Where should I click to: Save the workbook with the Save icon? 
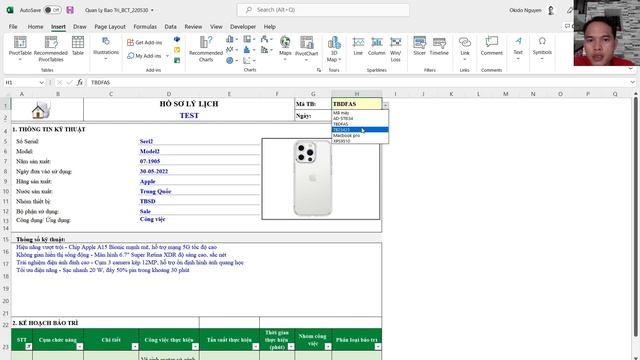[x=70, y=10]
